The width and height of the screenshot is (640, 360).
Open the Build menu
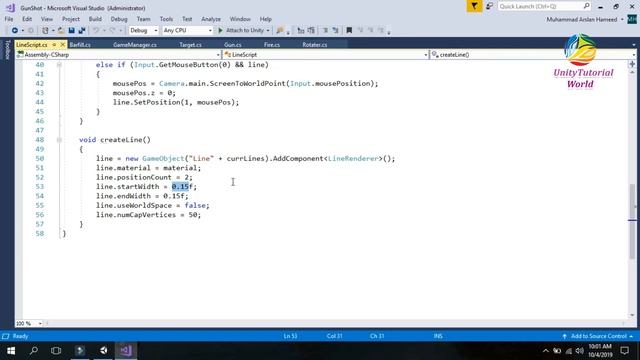click(95, 19)
